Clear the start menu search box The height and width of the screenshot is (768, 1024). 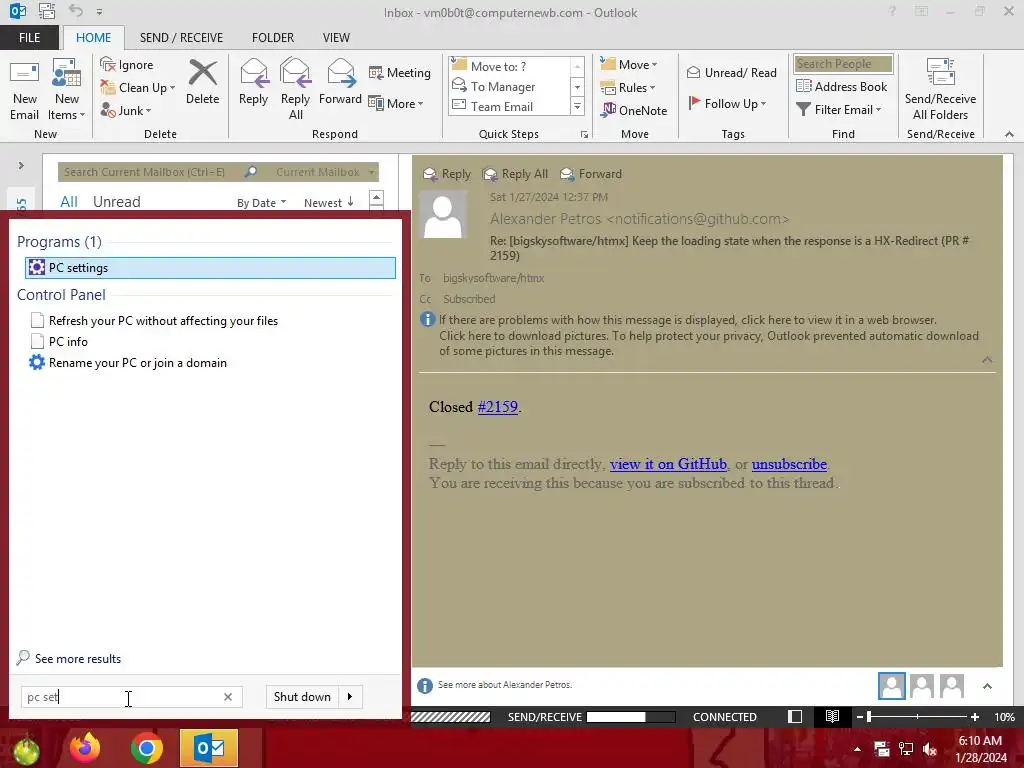coord(228,697)
